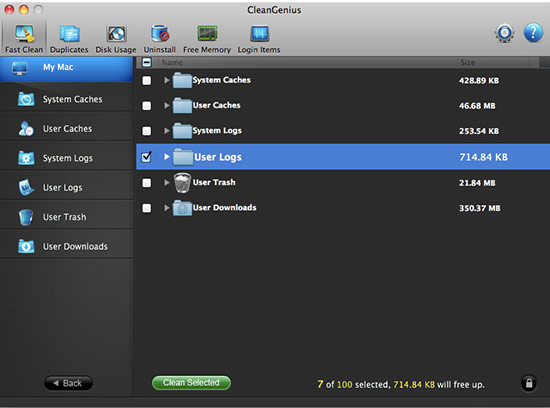Check the System Caches checkbox
This screenshot has width=550, height=408.
(x=147, y=81)
